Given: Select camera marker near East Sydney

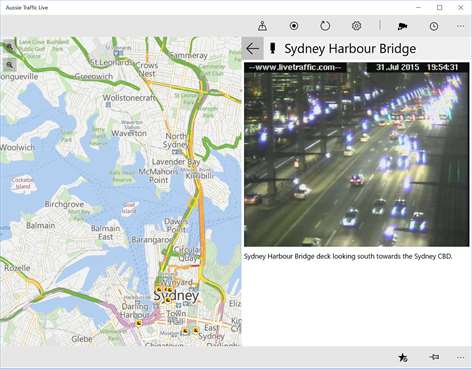Looking at the screenshot, I should pos(195,330).
